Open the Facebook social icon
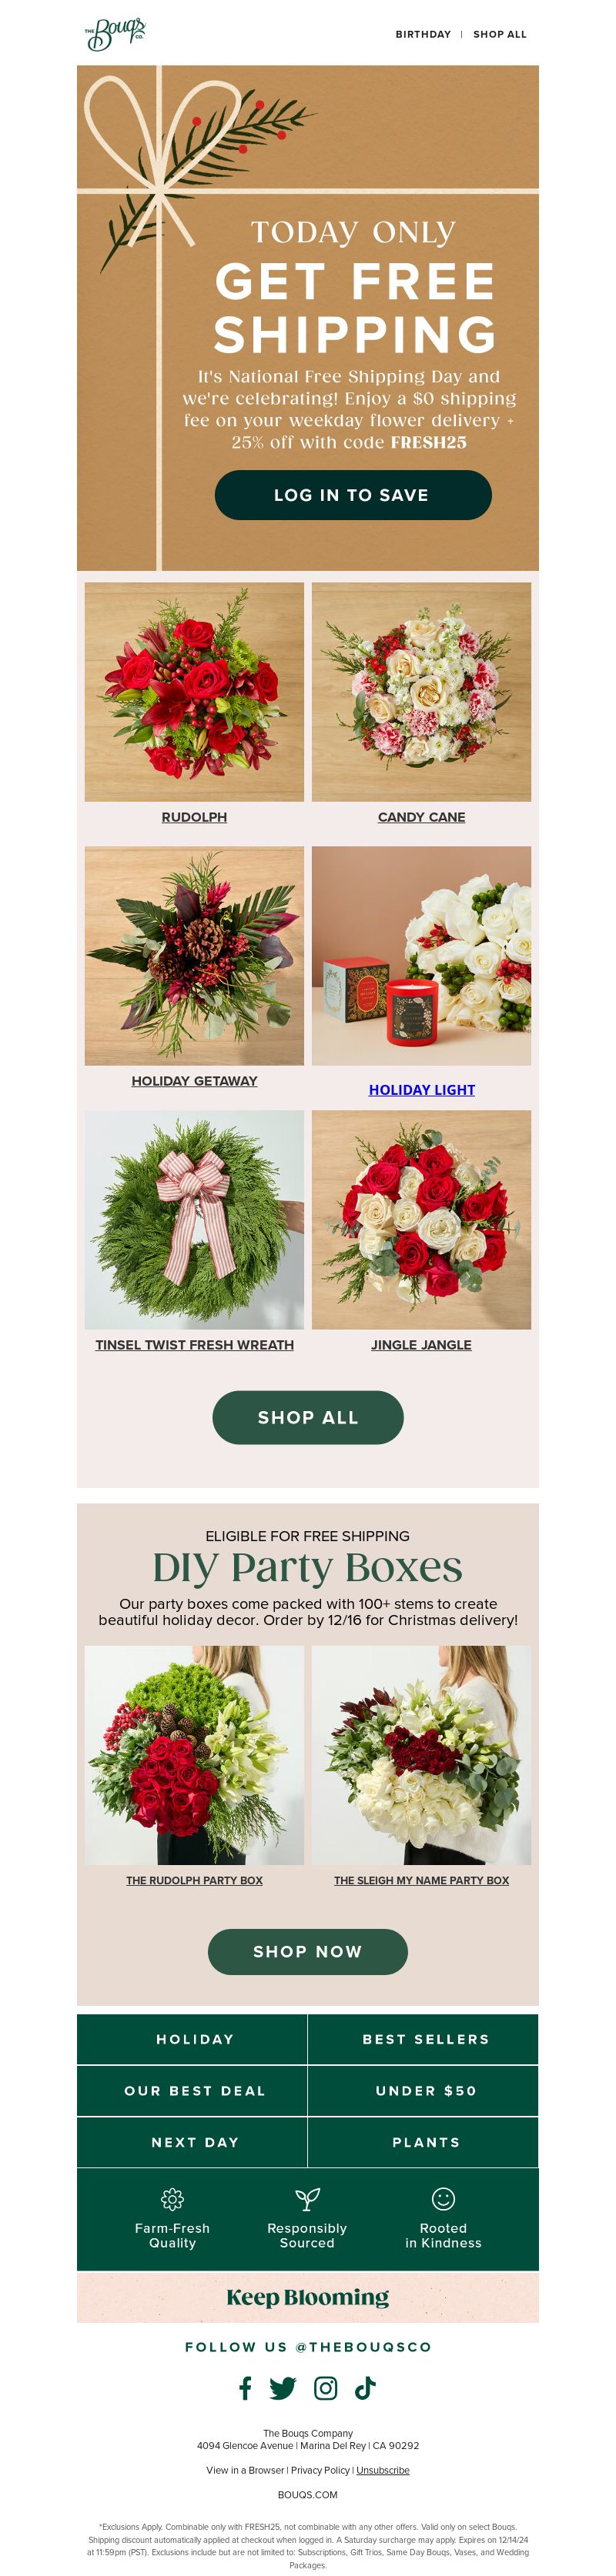616x2576 pixels. click(x=245, y=2388)
